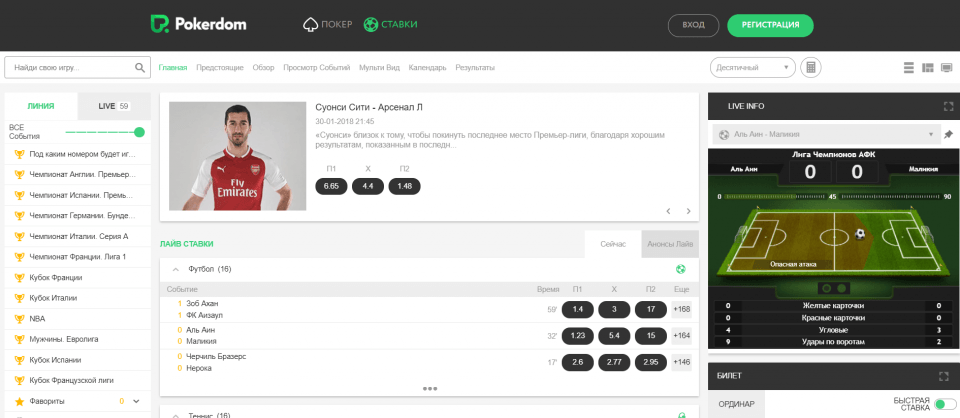This screenshot has height=418, width=960.
Task: Click the Вход button
Action: (x=693, y=25)
